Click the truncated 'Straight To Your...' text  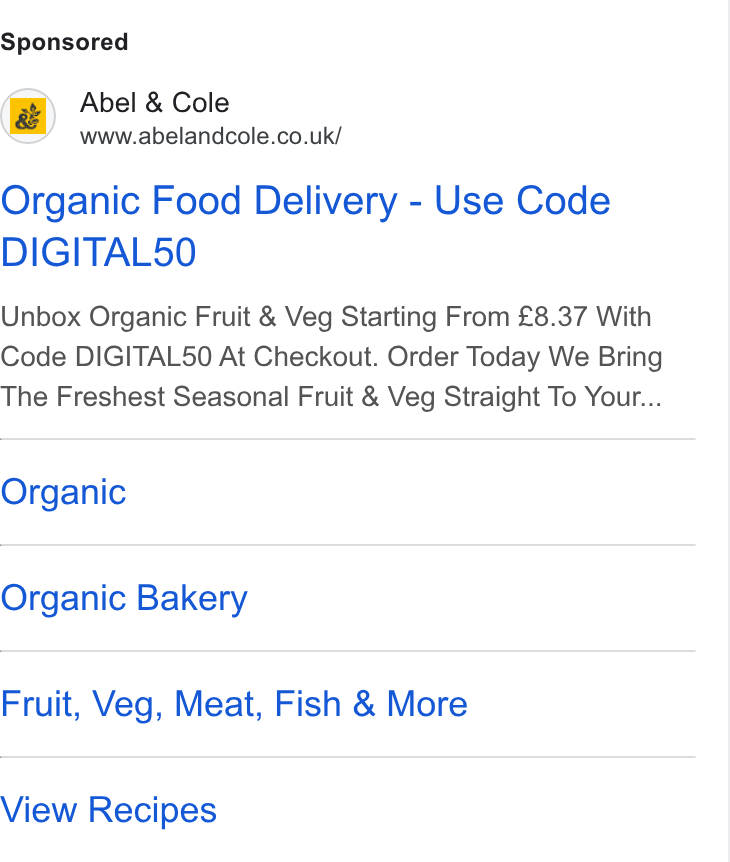pos(552,396)
